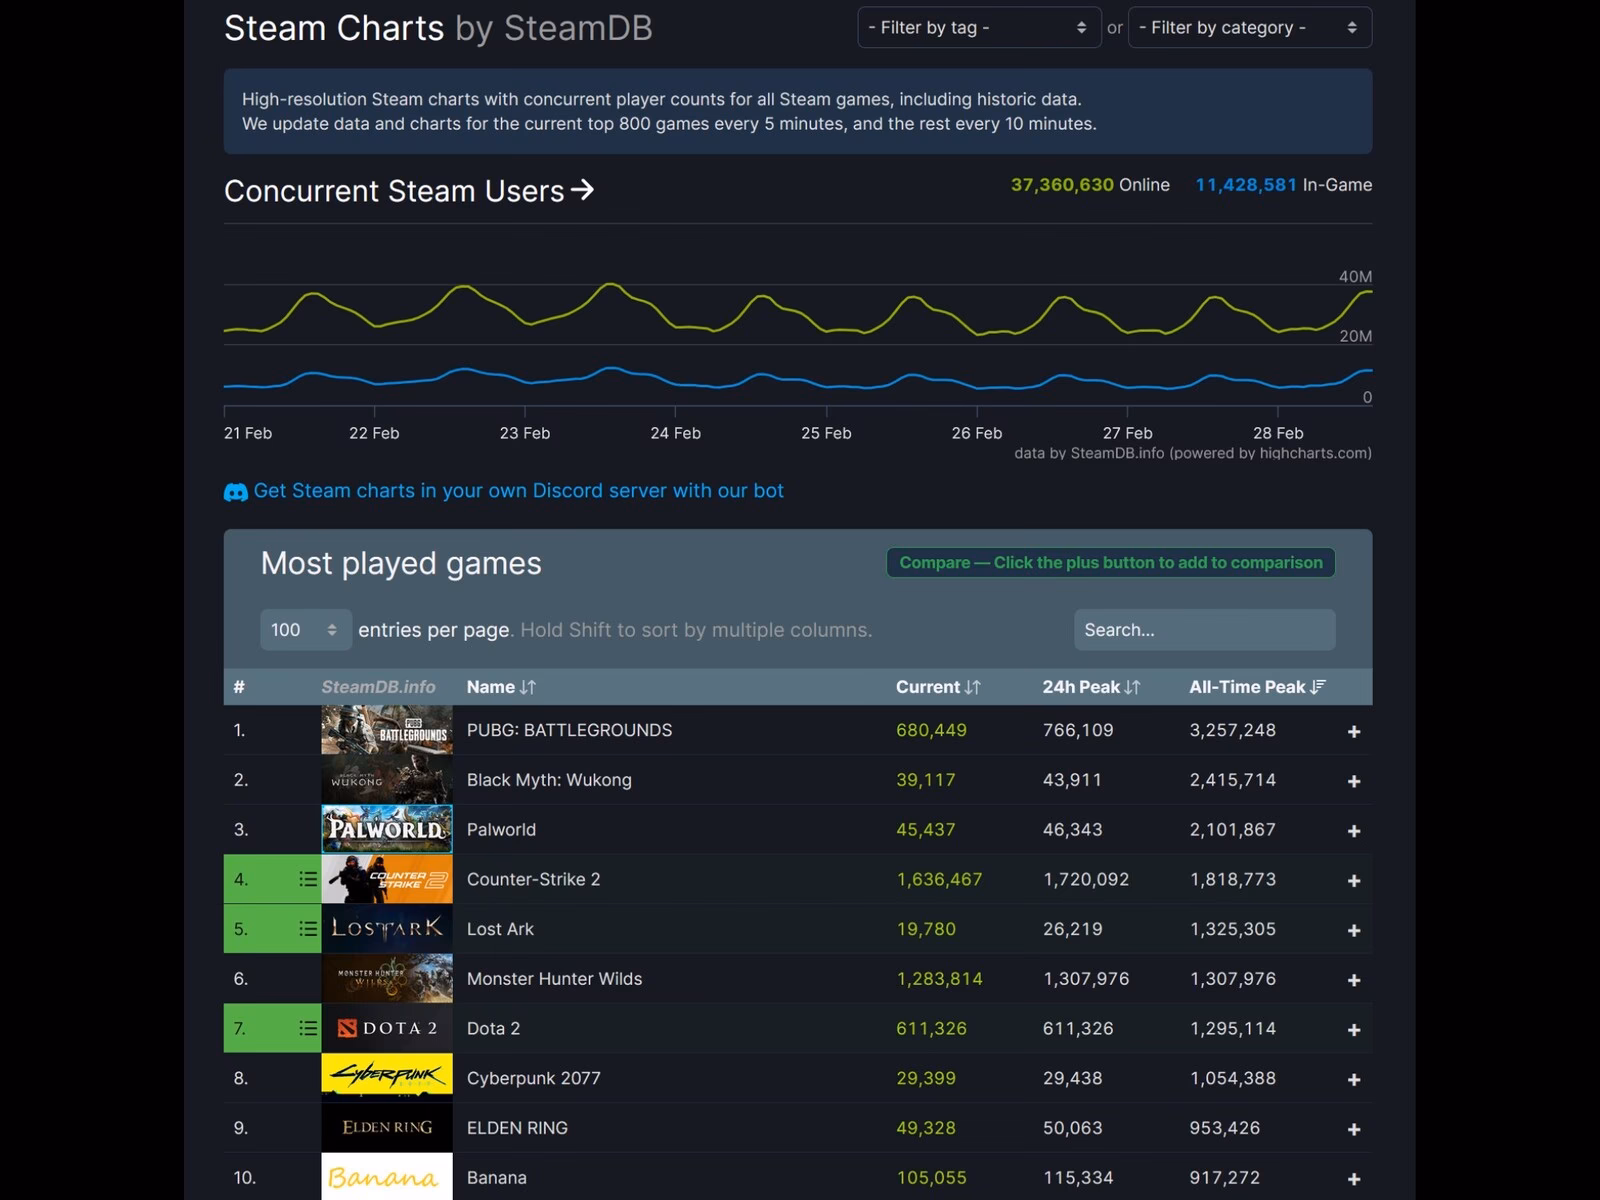Image resolution: width=1600 pixels, height=1200 pixels.
Task: Open the ELDEN RING name link
Action: [x=517, y=1128]
